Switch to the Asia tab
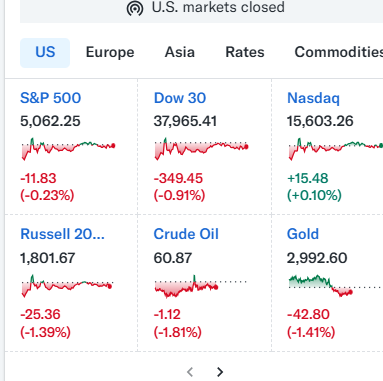Viewport: 383px width, 381px height. pos(180,52)
